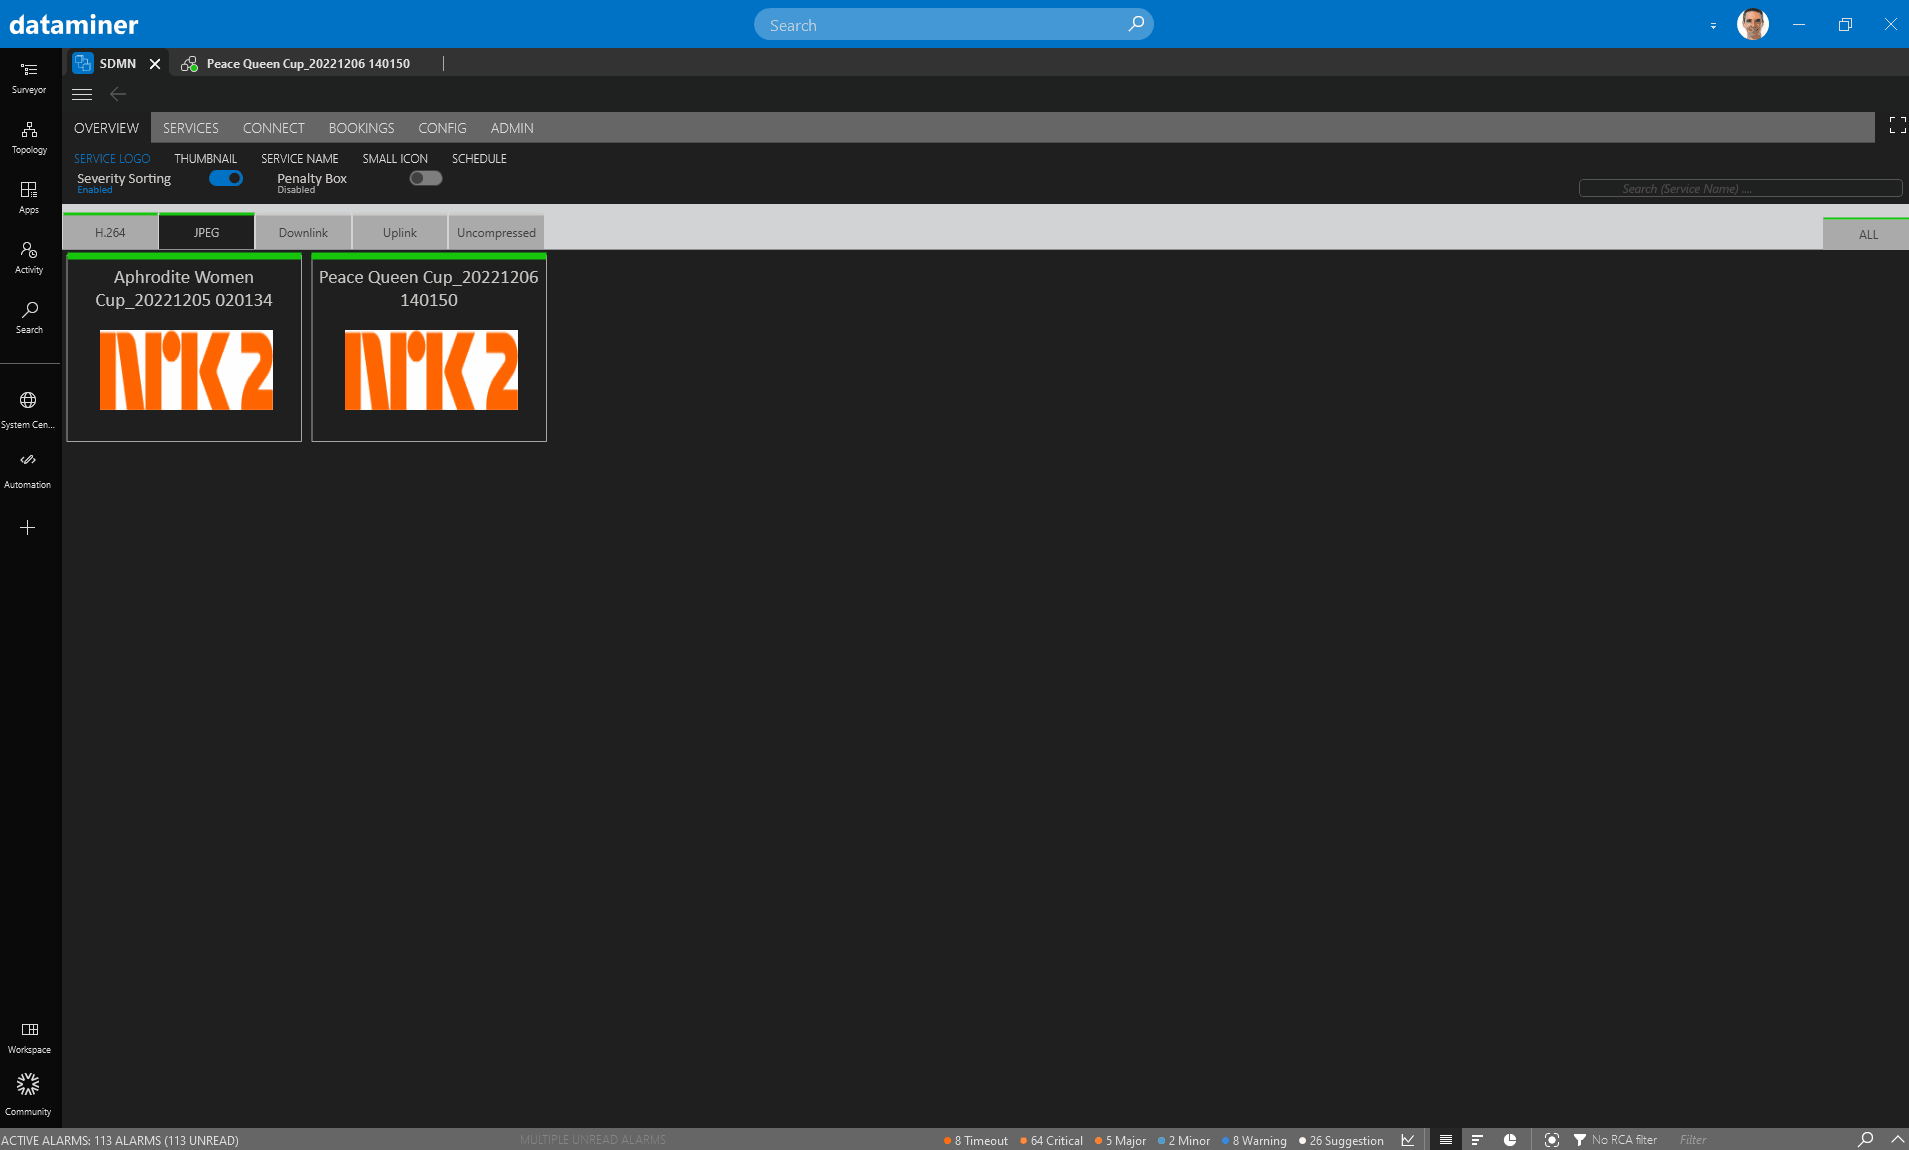Open System Center from the sidebar

[29, 410]
